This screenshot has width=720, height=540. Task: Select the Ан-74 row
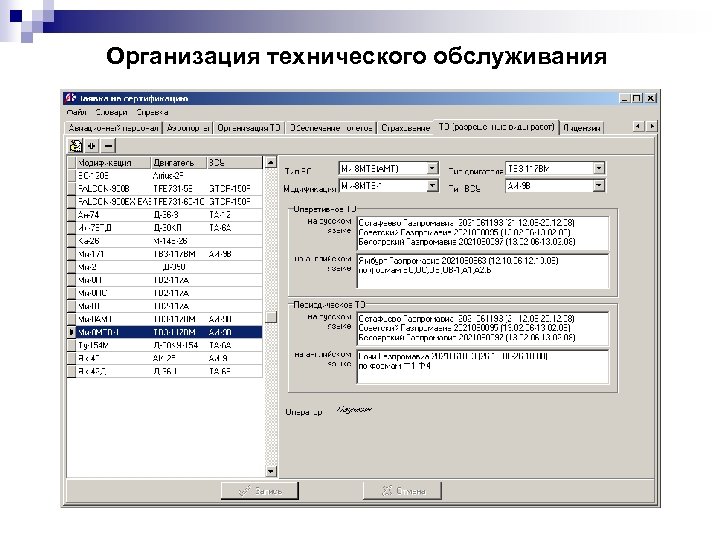click(x=165, y=215)
